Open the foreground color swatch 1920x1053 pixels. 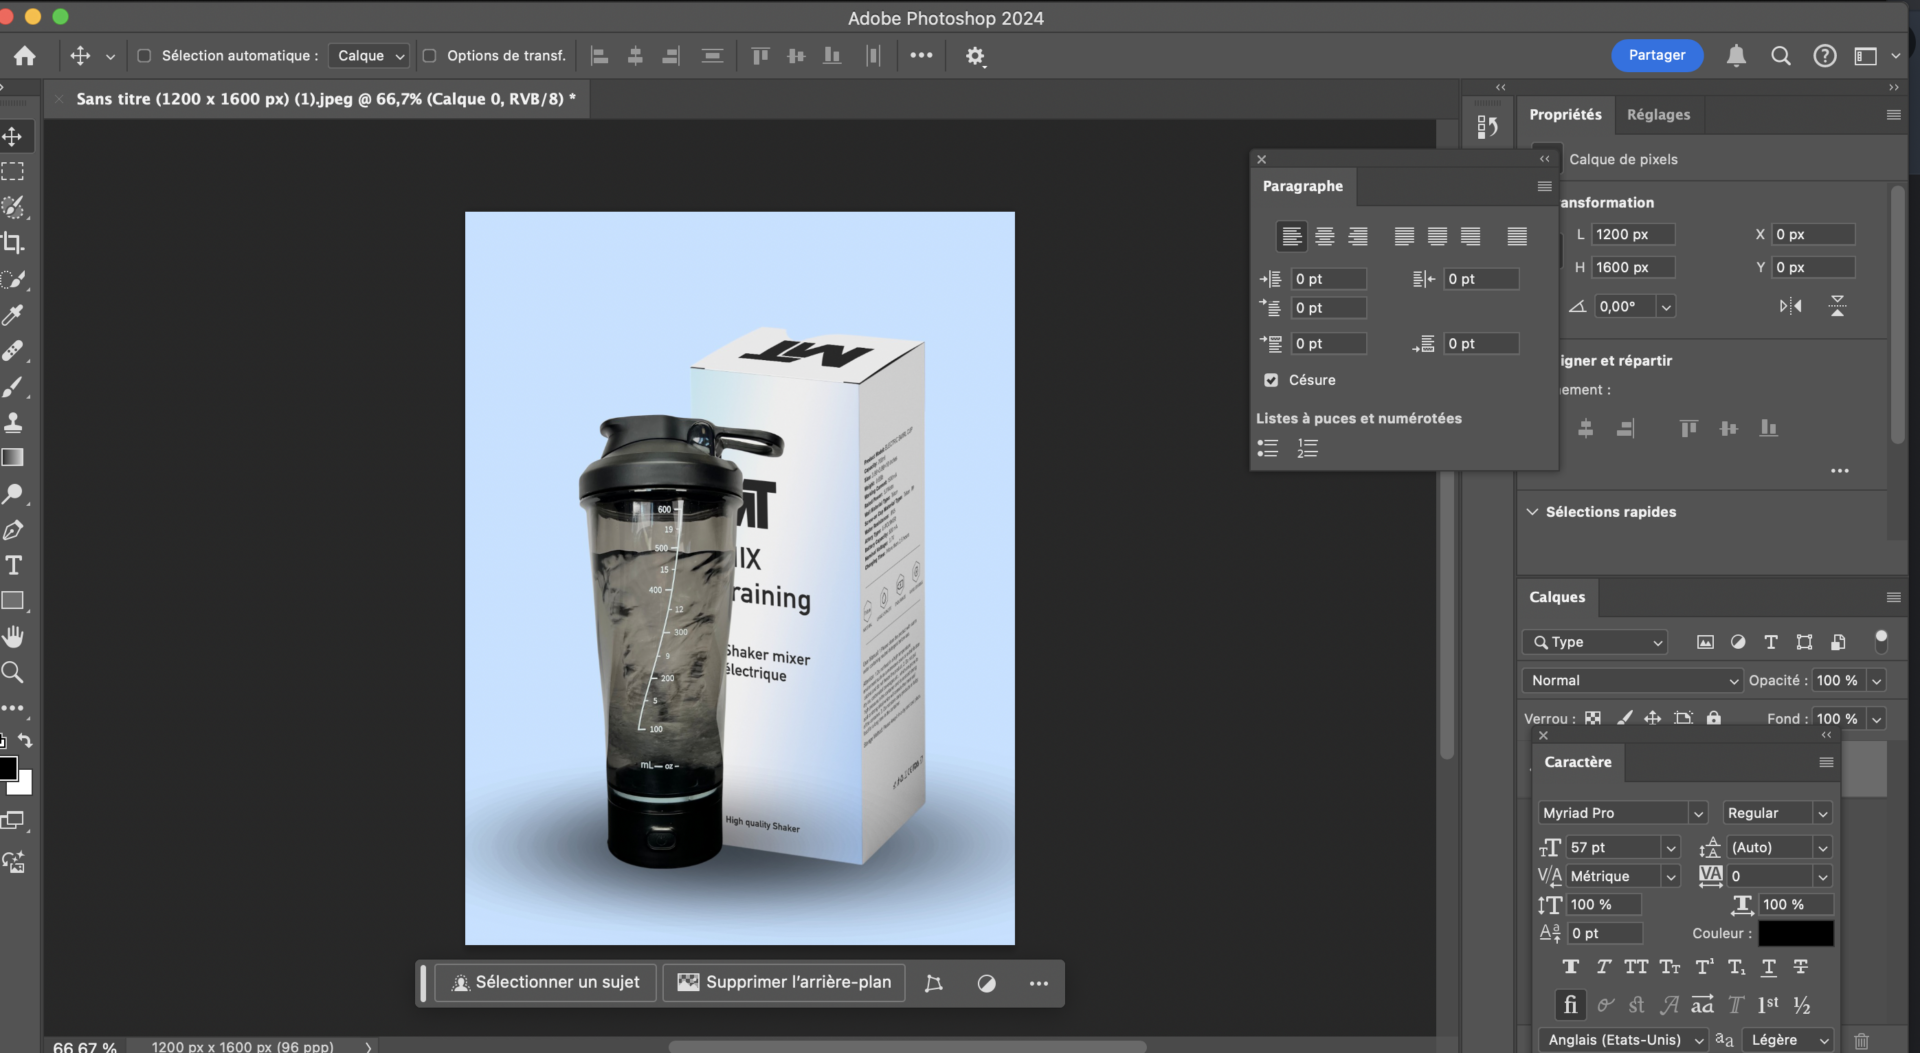click(x=7, y=768)
